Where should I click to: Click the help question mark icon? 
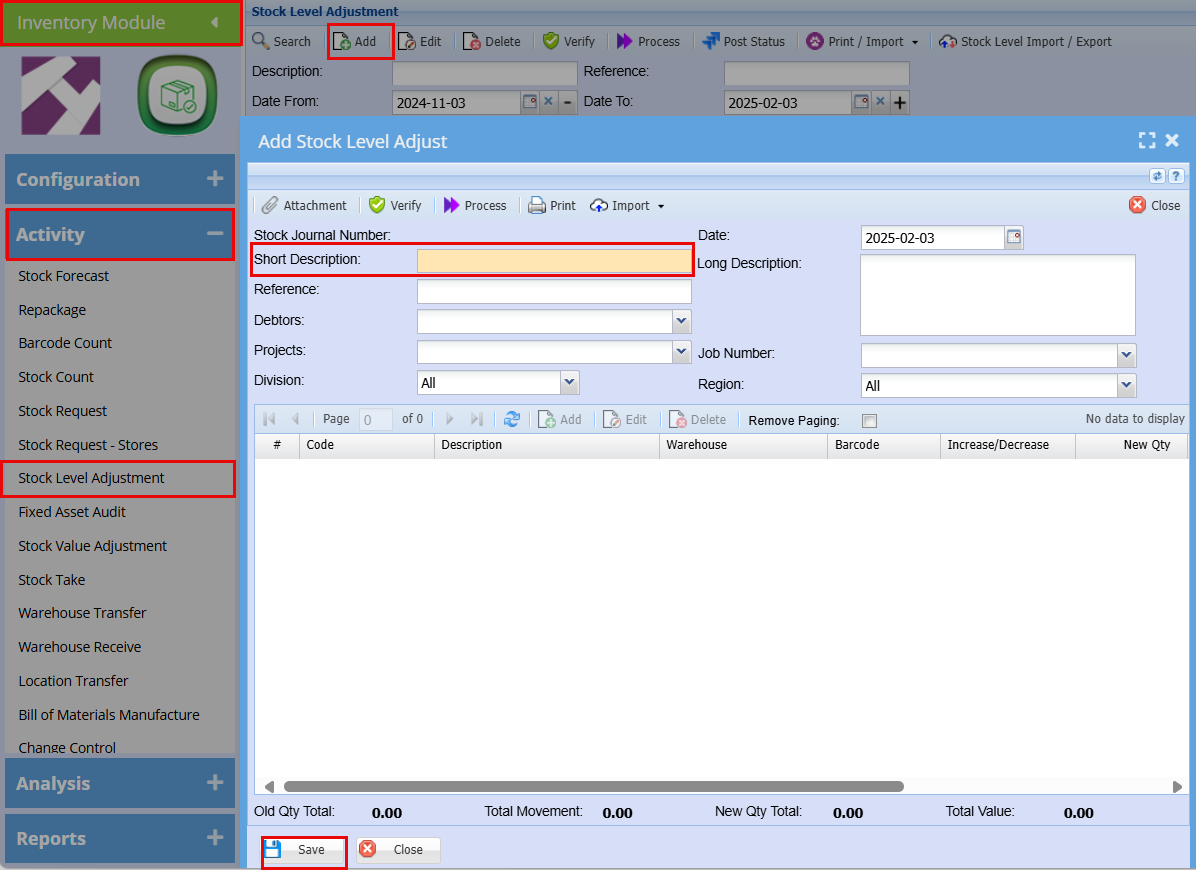1176,176
